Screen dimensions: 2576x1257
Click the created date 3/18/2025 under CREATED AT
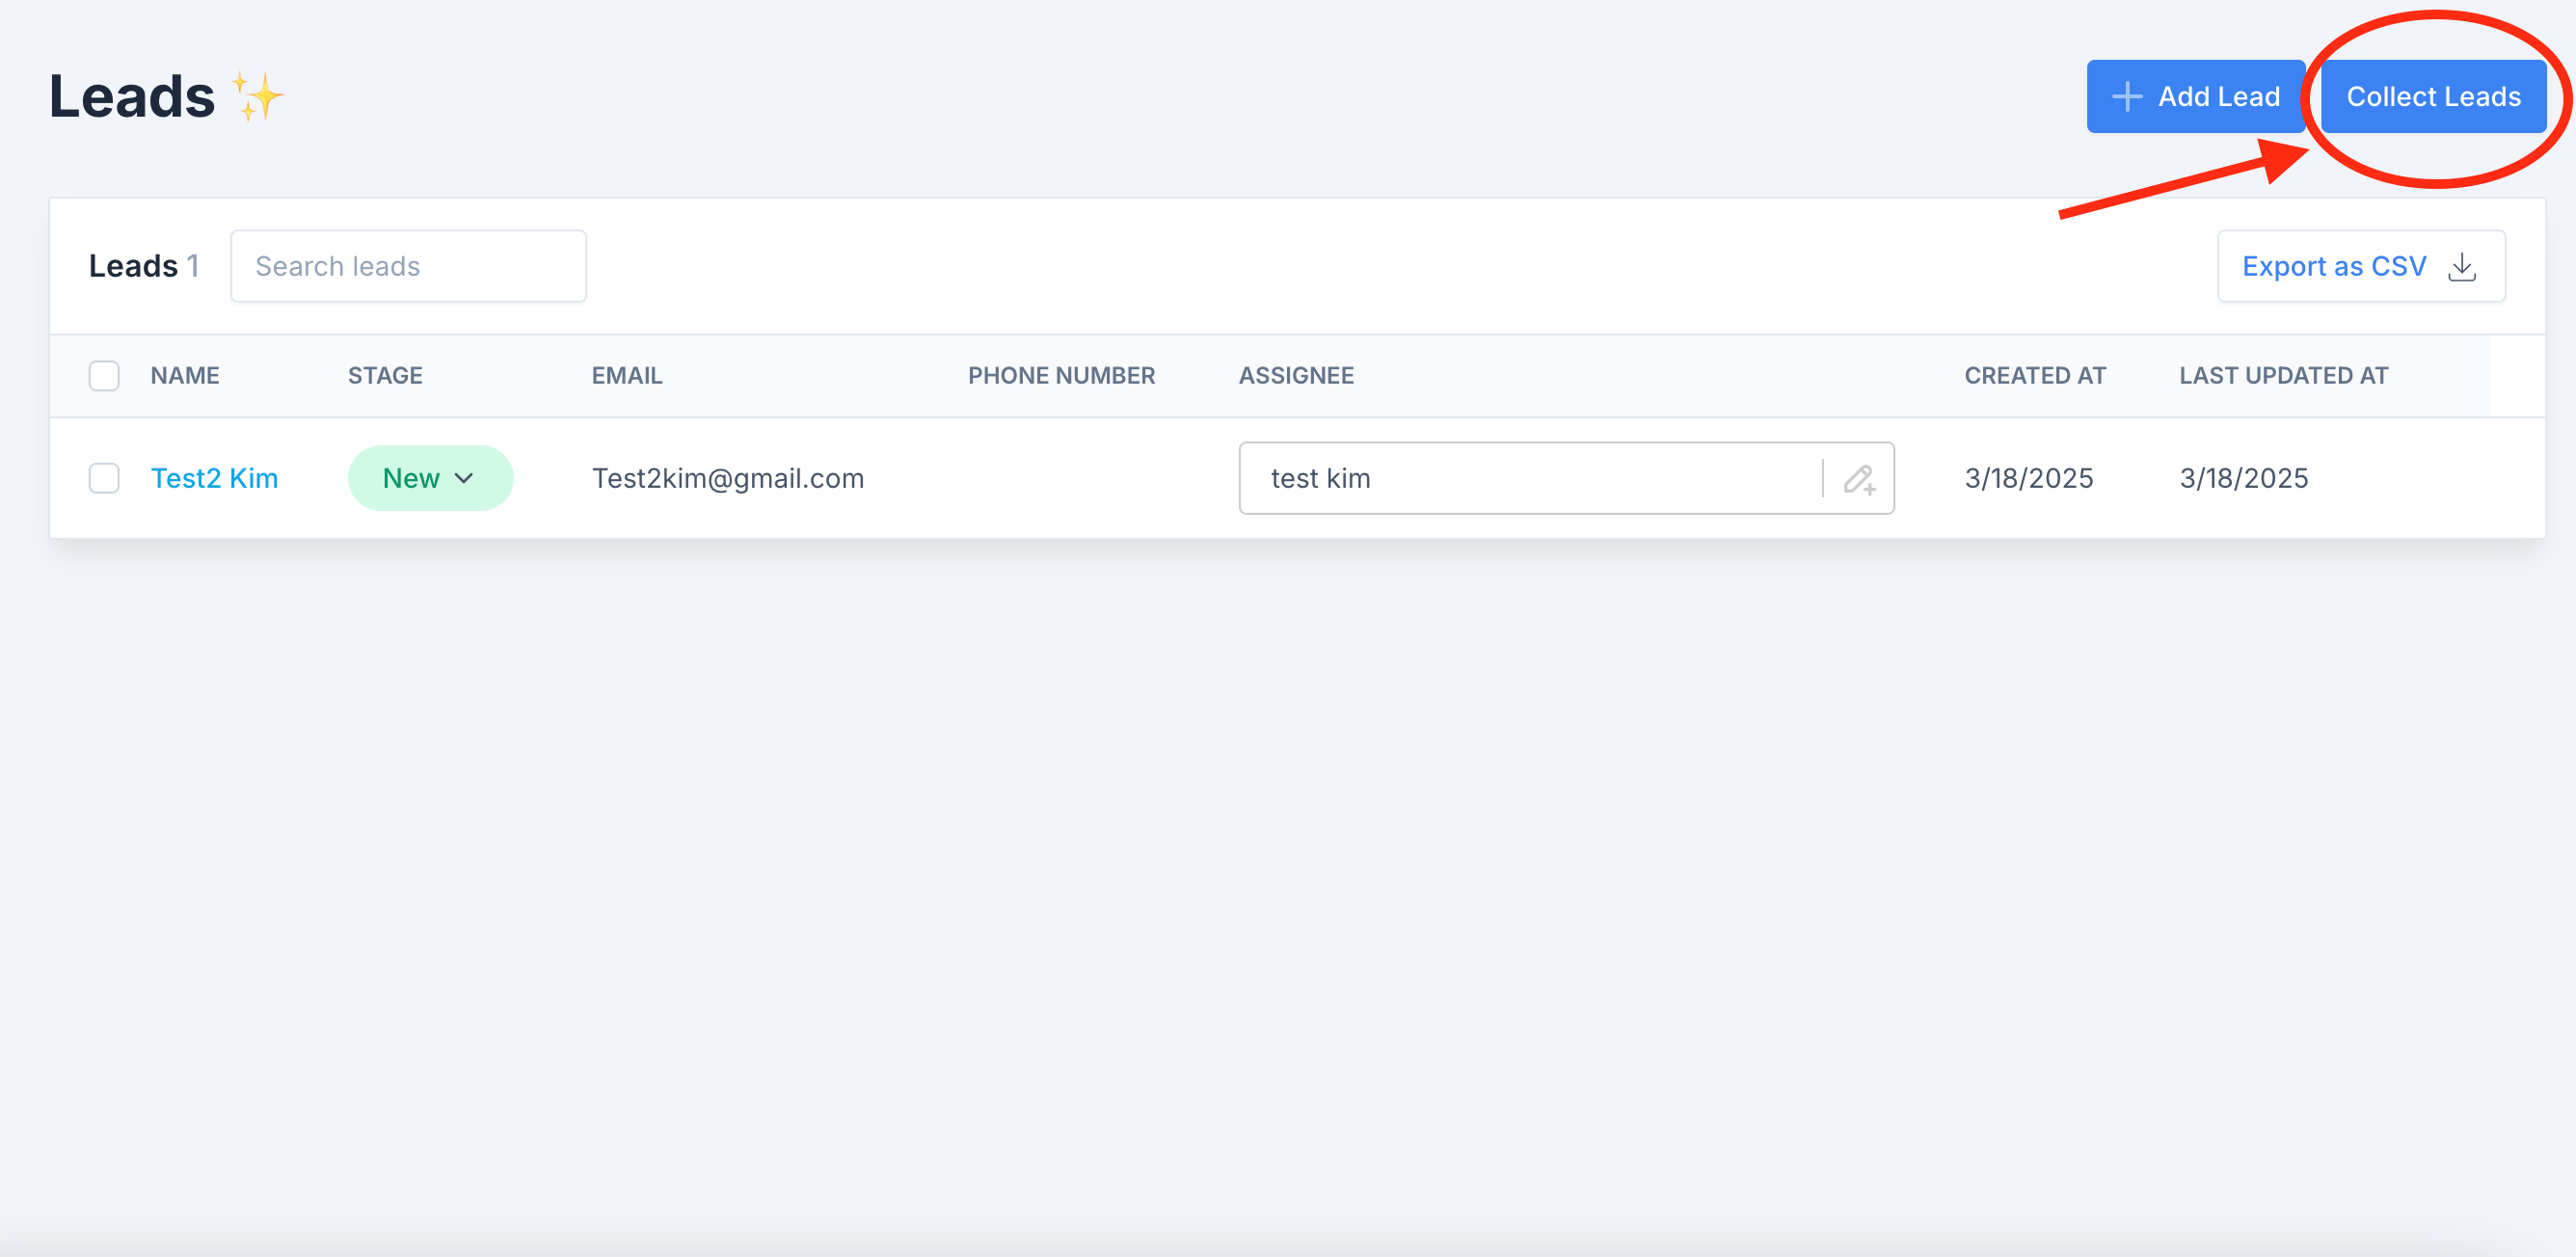[2029, 478]
